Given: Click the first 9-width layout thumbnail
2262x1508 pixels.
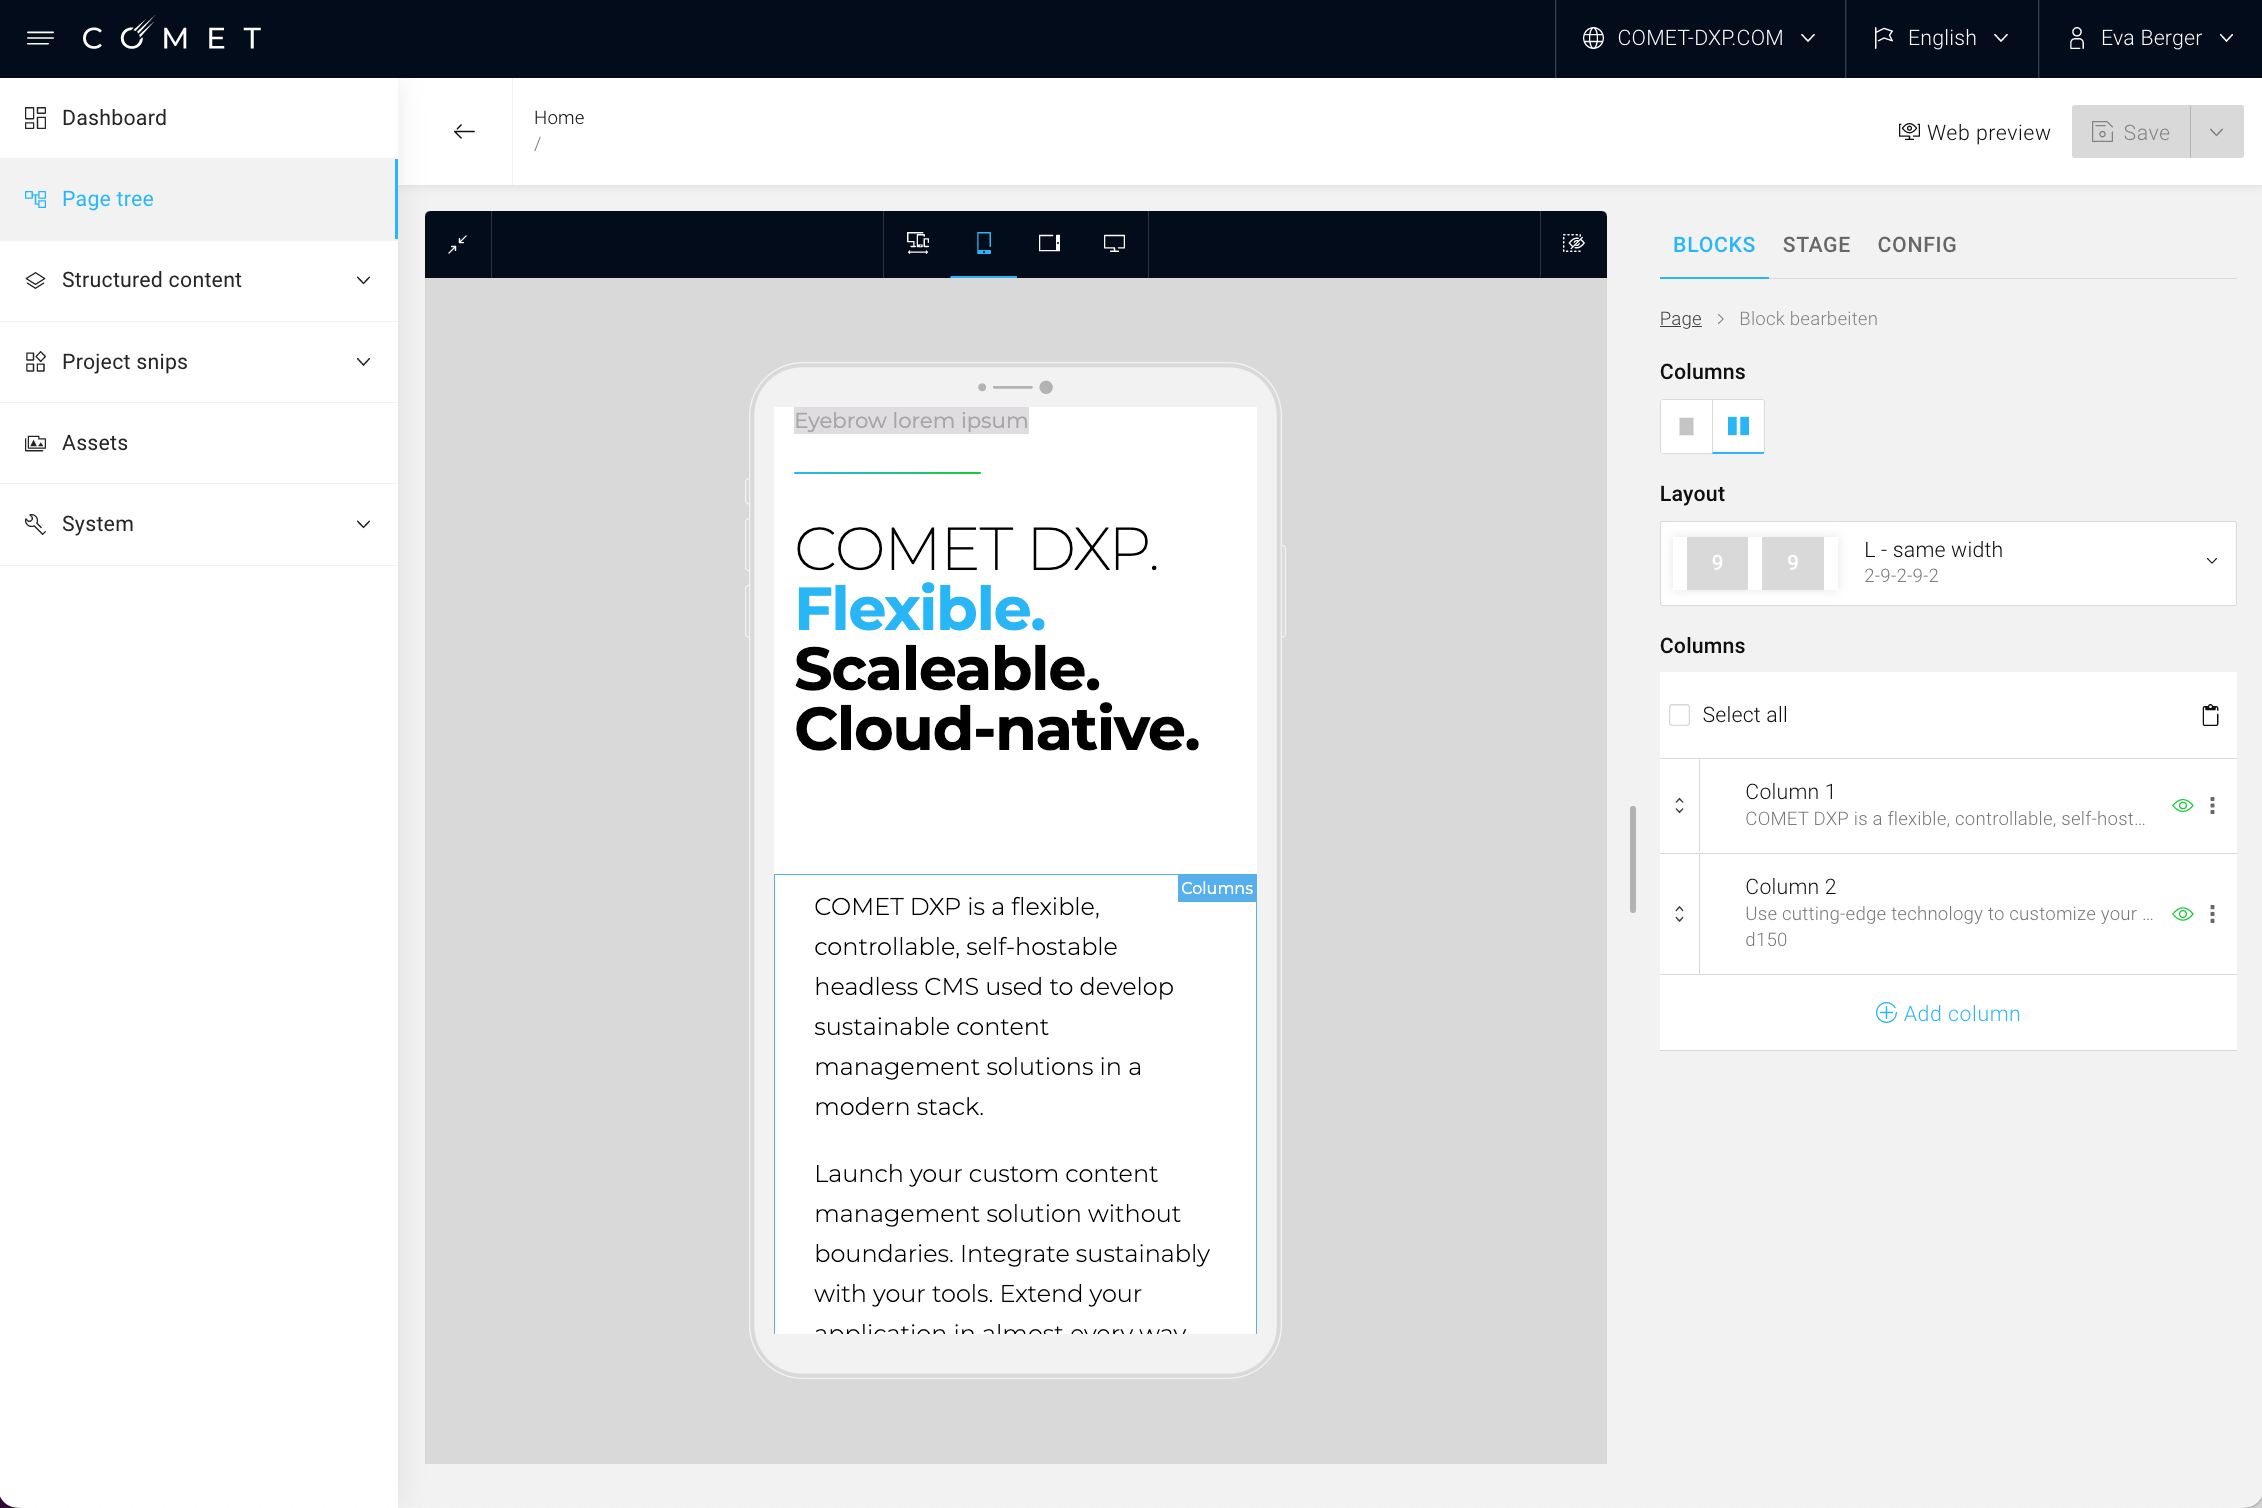Looking at the screenshot, I should (x=1717, y=563).
